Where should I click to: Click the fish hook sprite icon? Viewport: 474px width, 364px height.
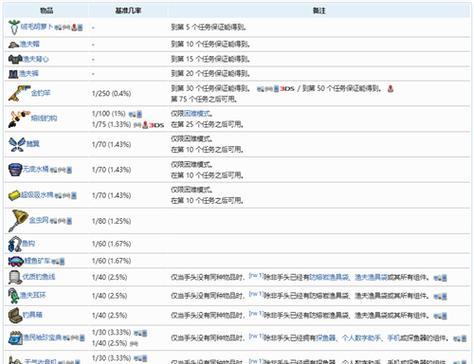[x=15, y=244]
